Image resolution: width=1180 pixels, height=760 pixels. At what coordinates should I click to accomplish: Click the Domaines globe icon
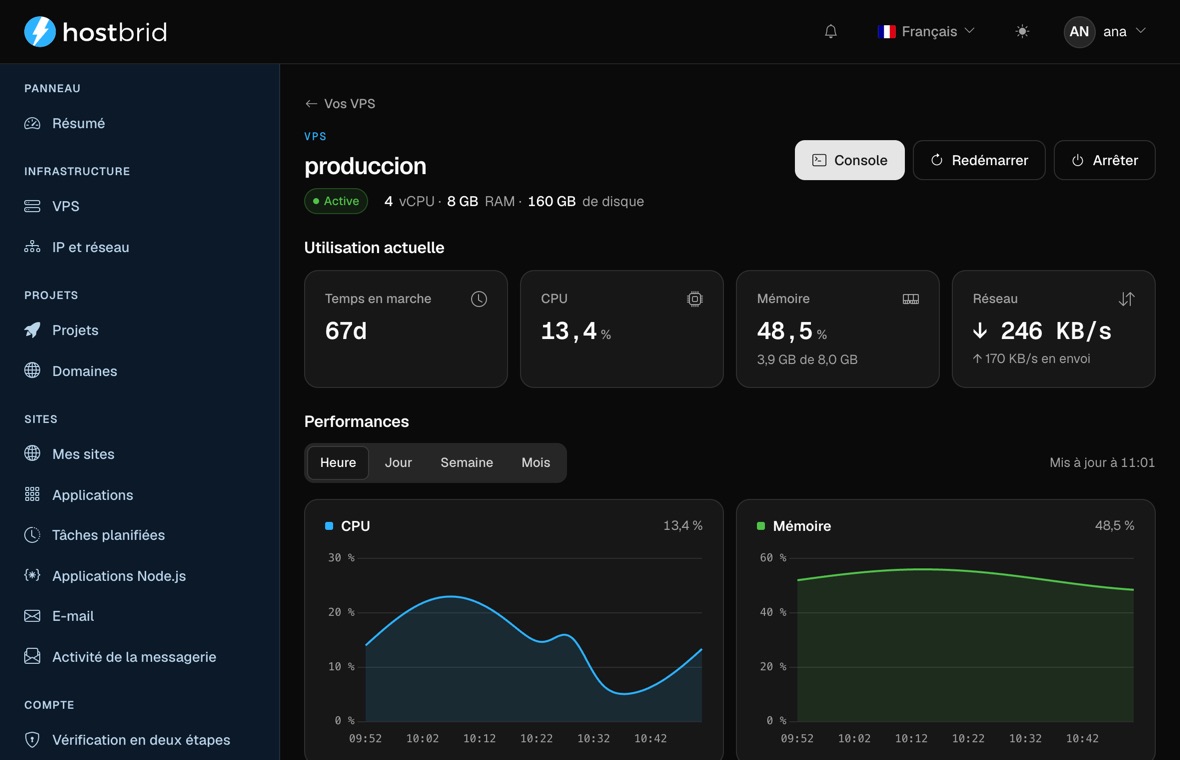[32, 370]
